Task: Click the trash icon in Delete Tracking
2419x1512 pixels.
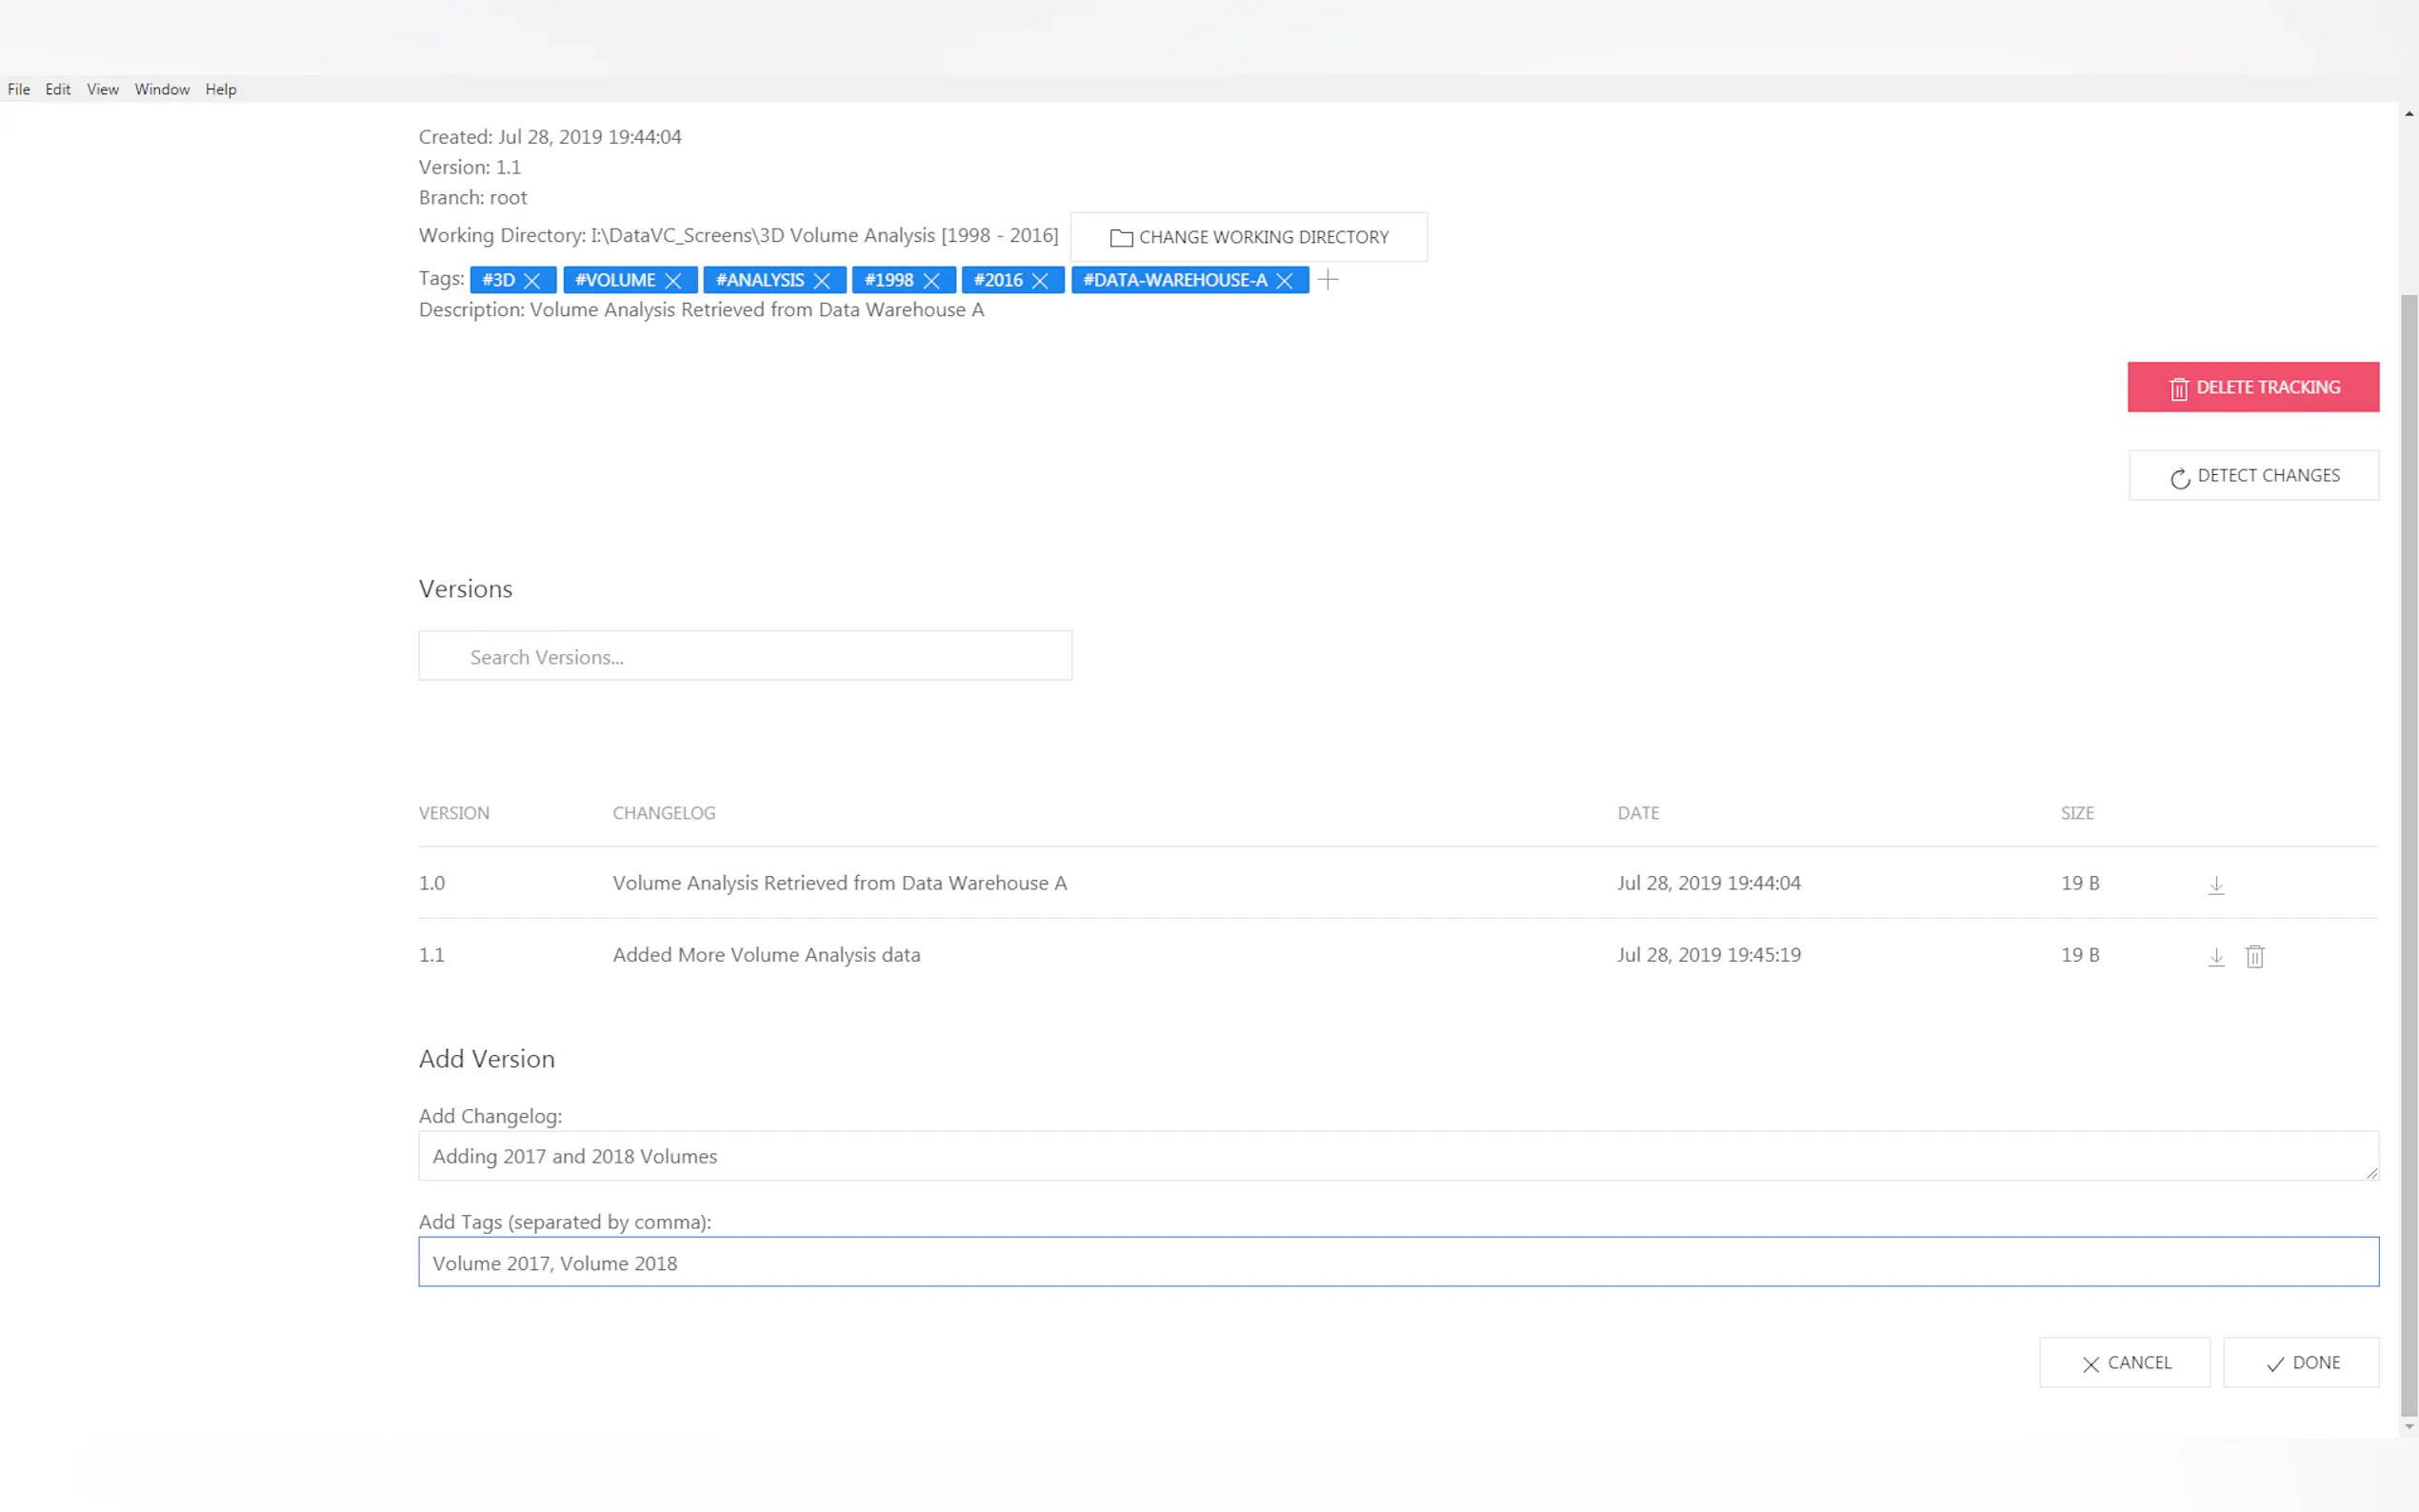Action: coord(2179,389)
